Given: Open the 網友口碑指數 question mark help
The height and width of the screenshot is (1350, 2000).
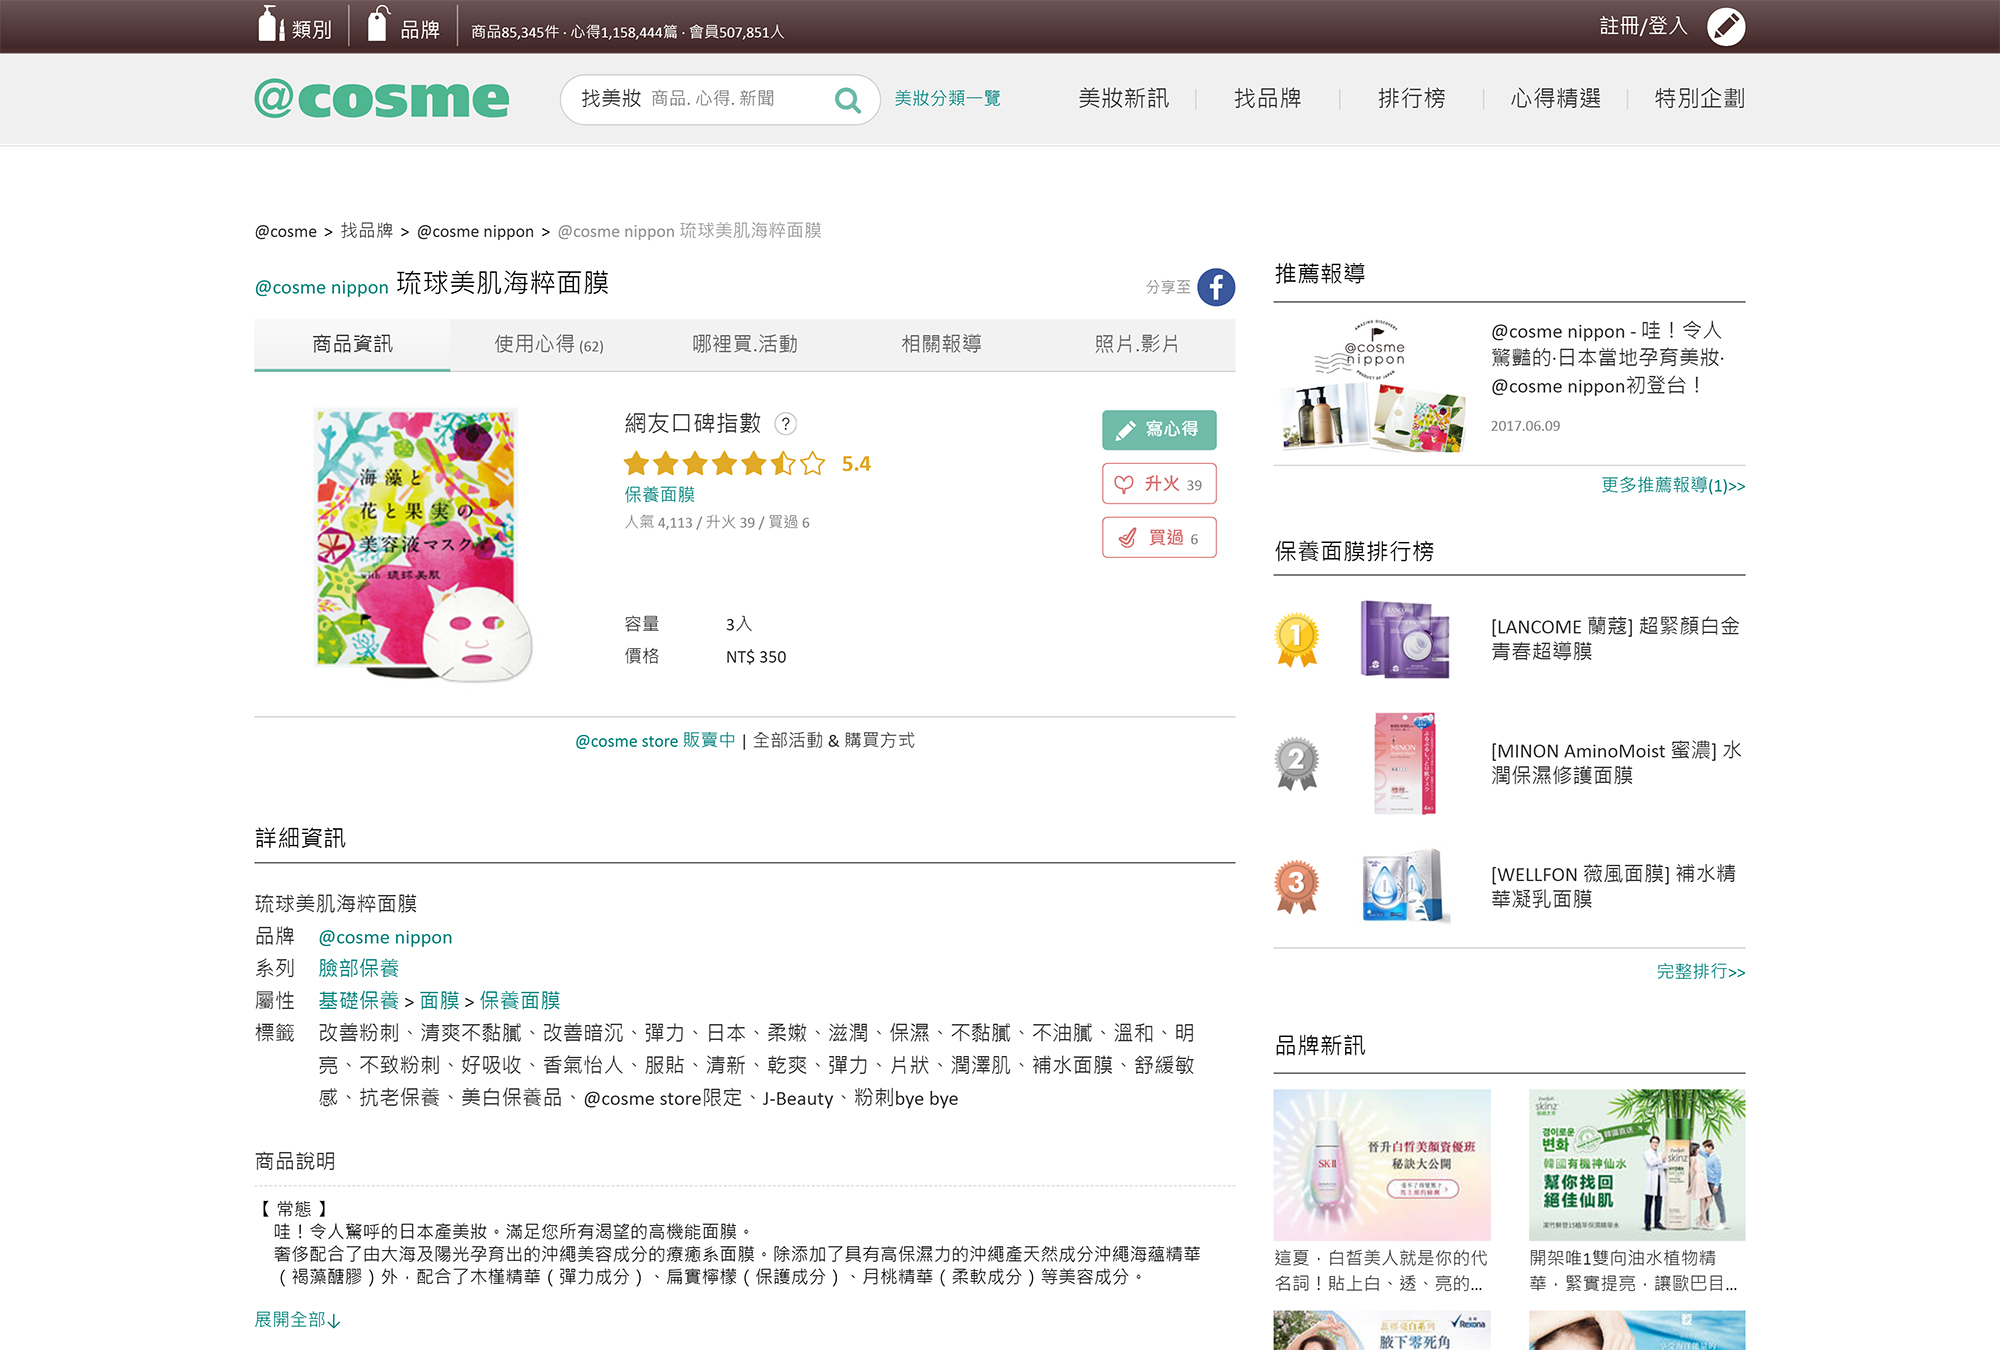Looking at the screenshot, I should [786, 424].
